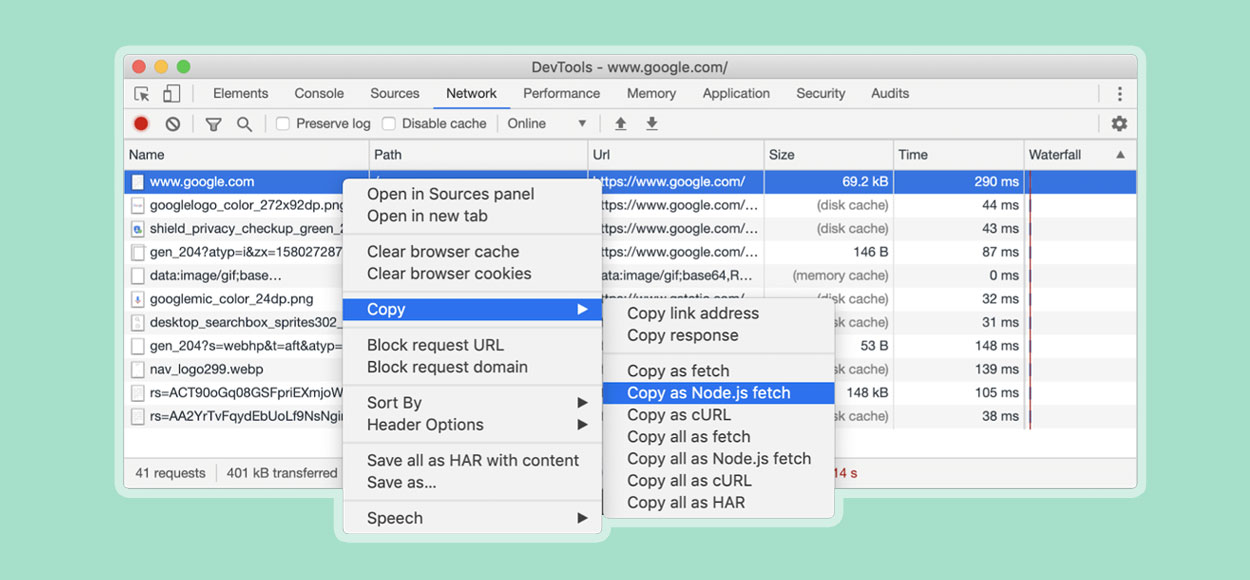Select Copy all as Node.js fetch
Image resolution: width=1250 pixels, height=580 pixels.
719,459
